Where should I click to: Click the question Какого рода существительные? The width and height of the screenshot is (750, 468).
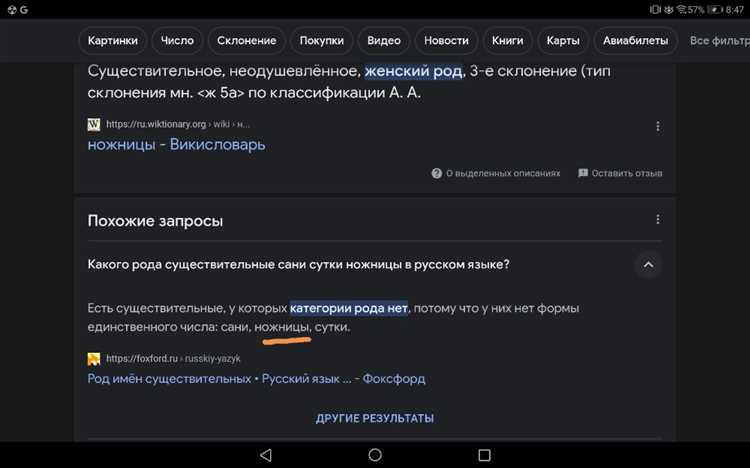pyautogui.click(x=298, y=265)
